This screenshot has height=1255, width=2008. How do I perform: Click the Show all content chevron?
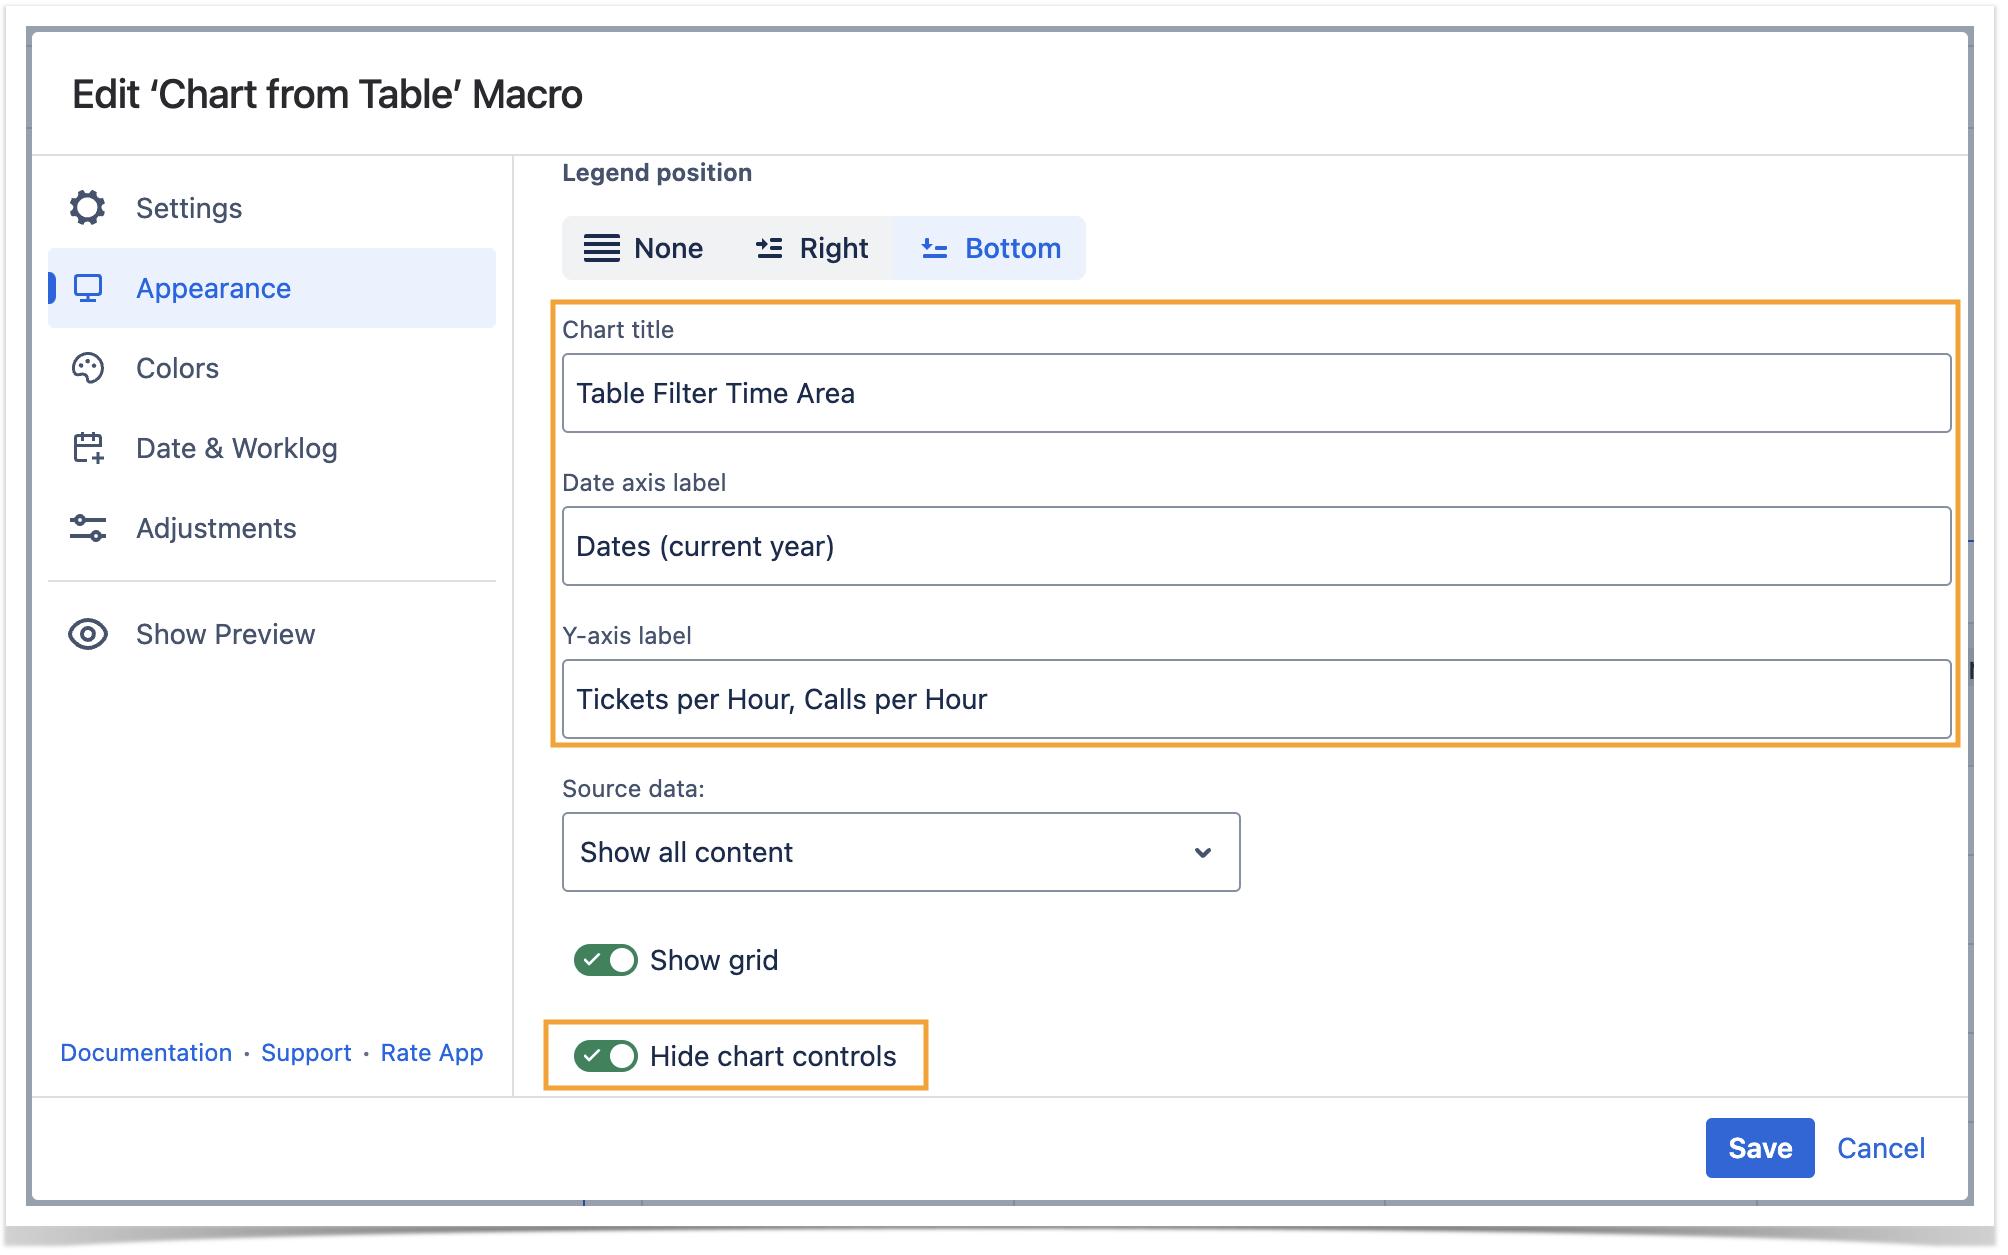(x=1203, y=852)
